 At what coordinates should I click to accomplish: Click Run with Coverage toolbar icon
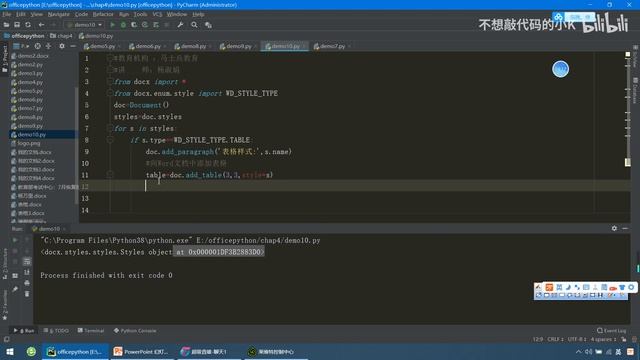click(134, 25)
